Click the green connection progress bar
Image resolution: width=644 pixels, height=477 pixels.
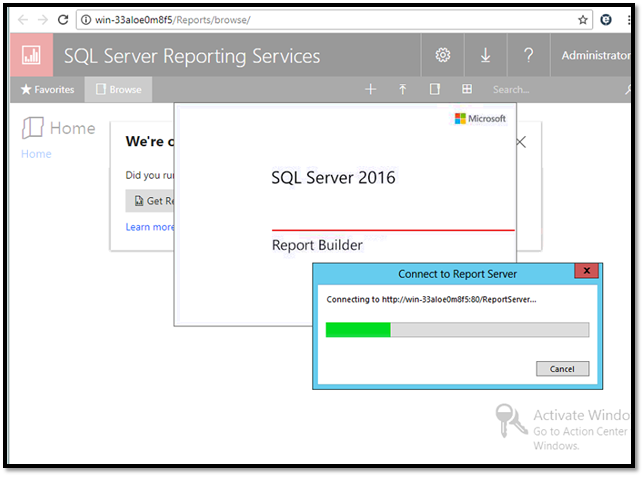point(358,330)
